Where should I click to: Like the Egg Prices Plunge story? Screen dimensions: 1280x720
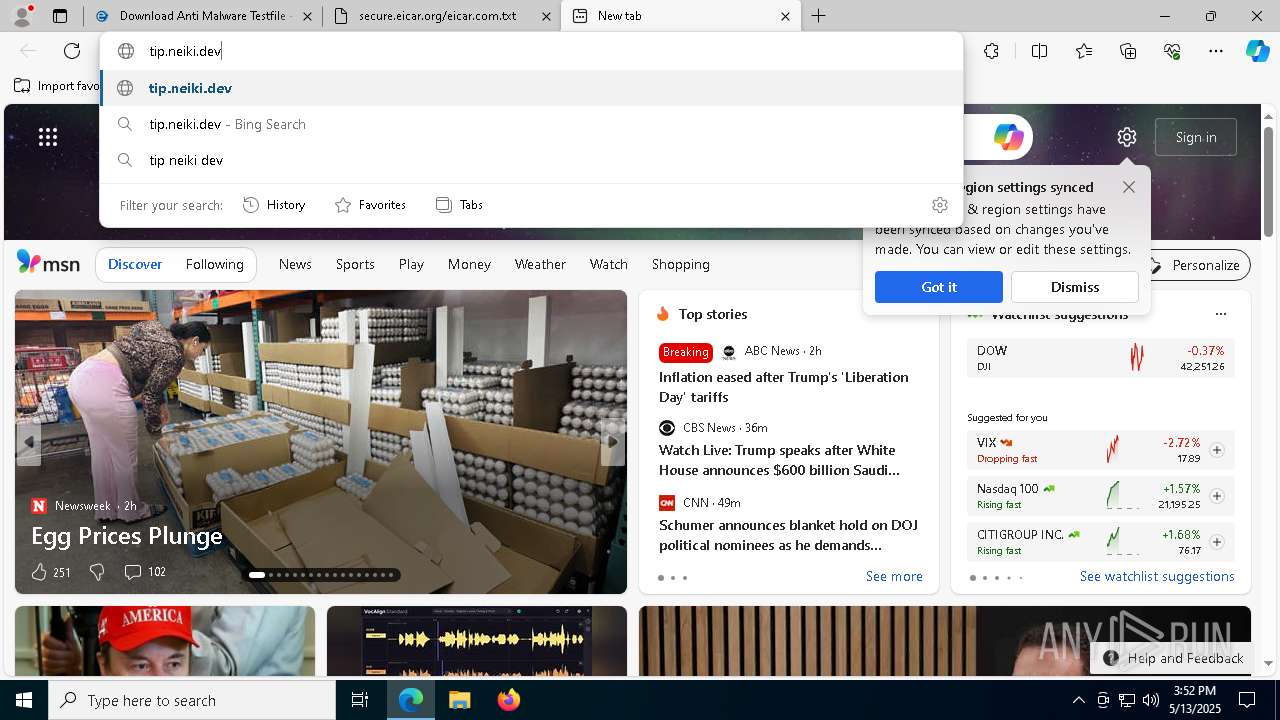pyautogui.click(x=39, y=572)
